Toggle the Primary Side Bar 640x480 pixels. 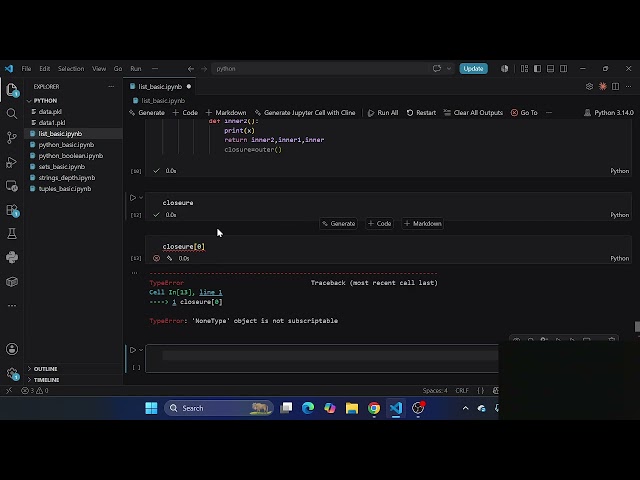tap(538, 69)
